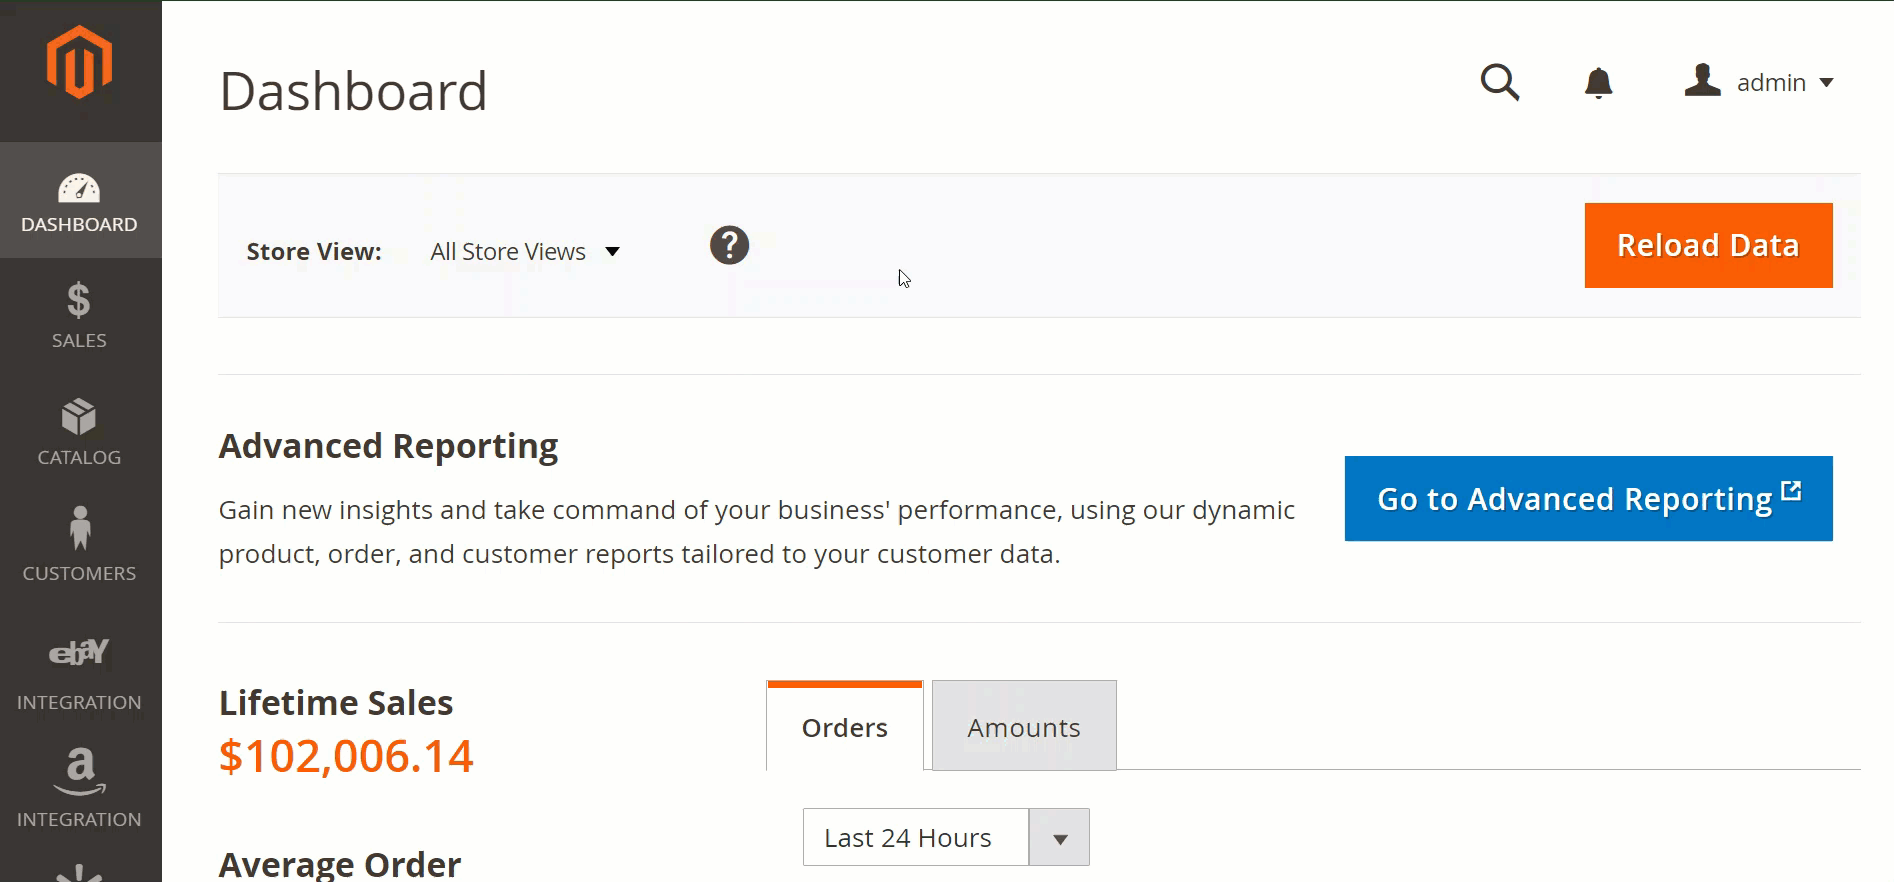The width and height of the screenshot is (1894, 882).
Task: Click the Magento logo in the sidebar
Action: [79, 63]
